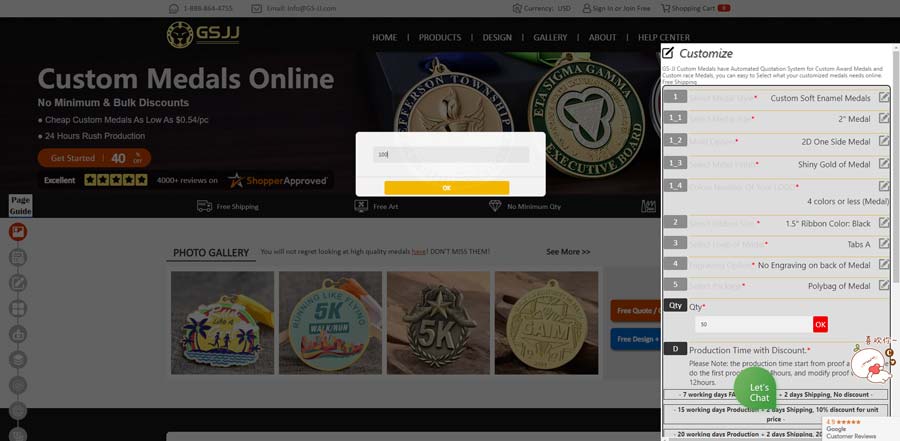900x441 pixels.
Task: Select the document list icon in Page Guide
Action: (x=18, y=257)
